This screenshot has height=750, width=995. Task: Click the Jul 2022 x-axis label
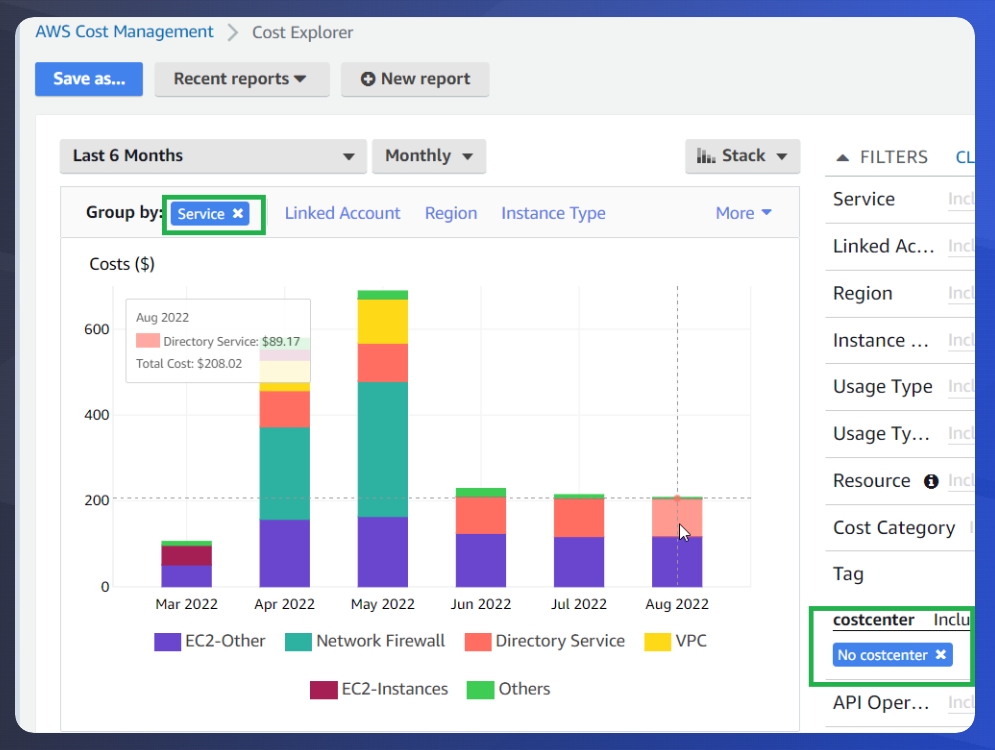pyautogui.click(x=579, y=604)
